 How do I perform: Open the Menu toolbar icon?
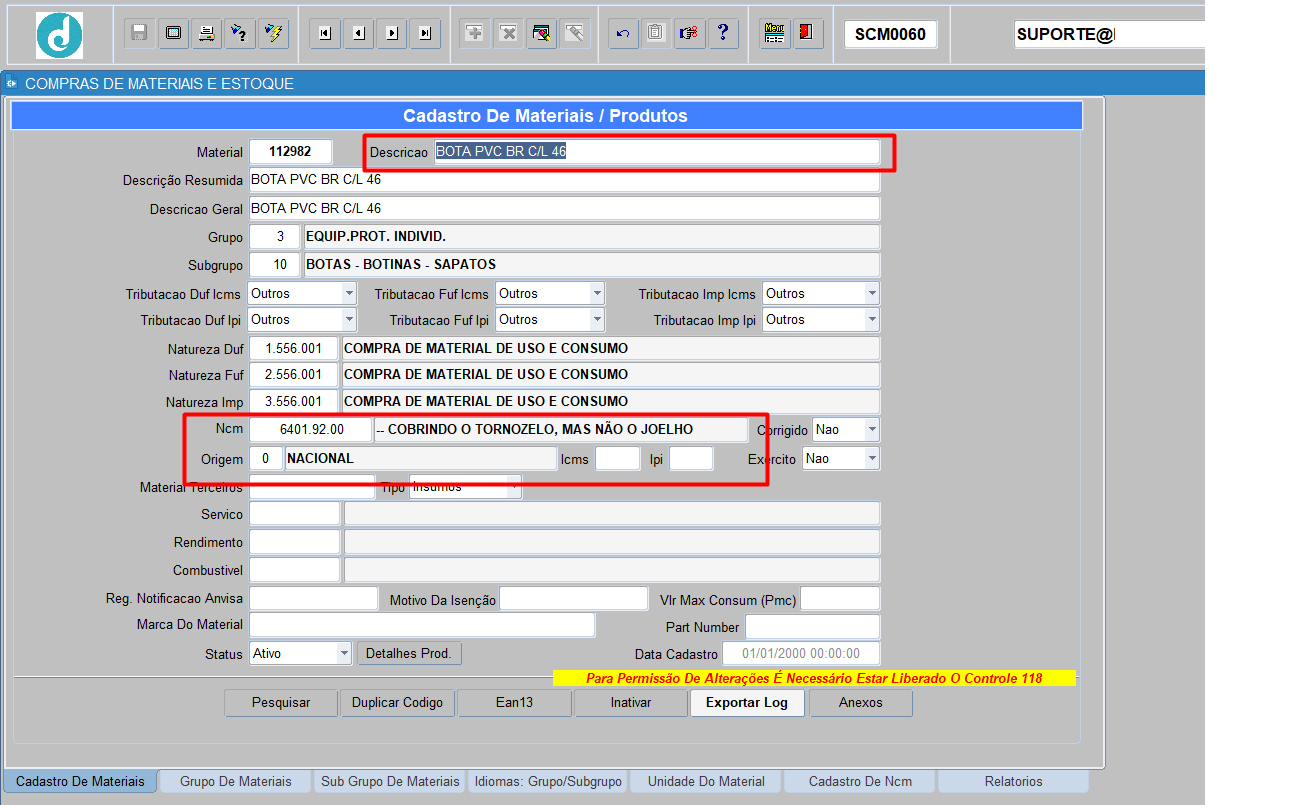[773, 33]
